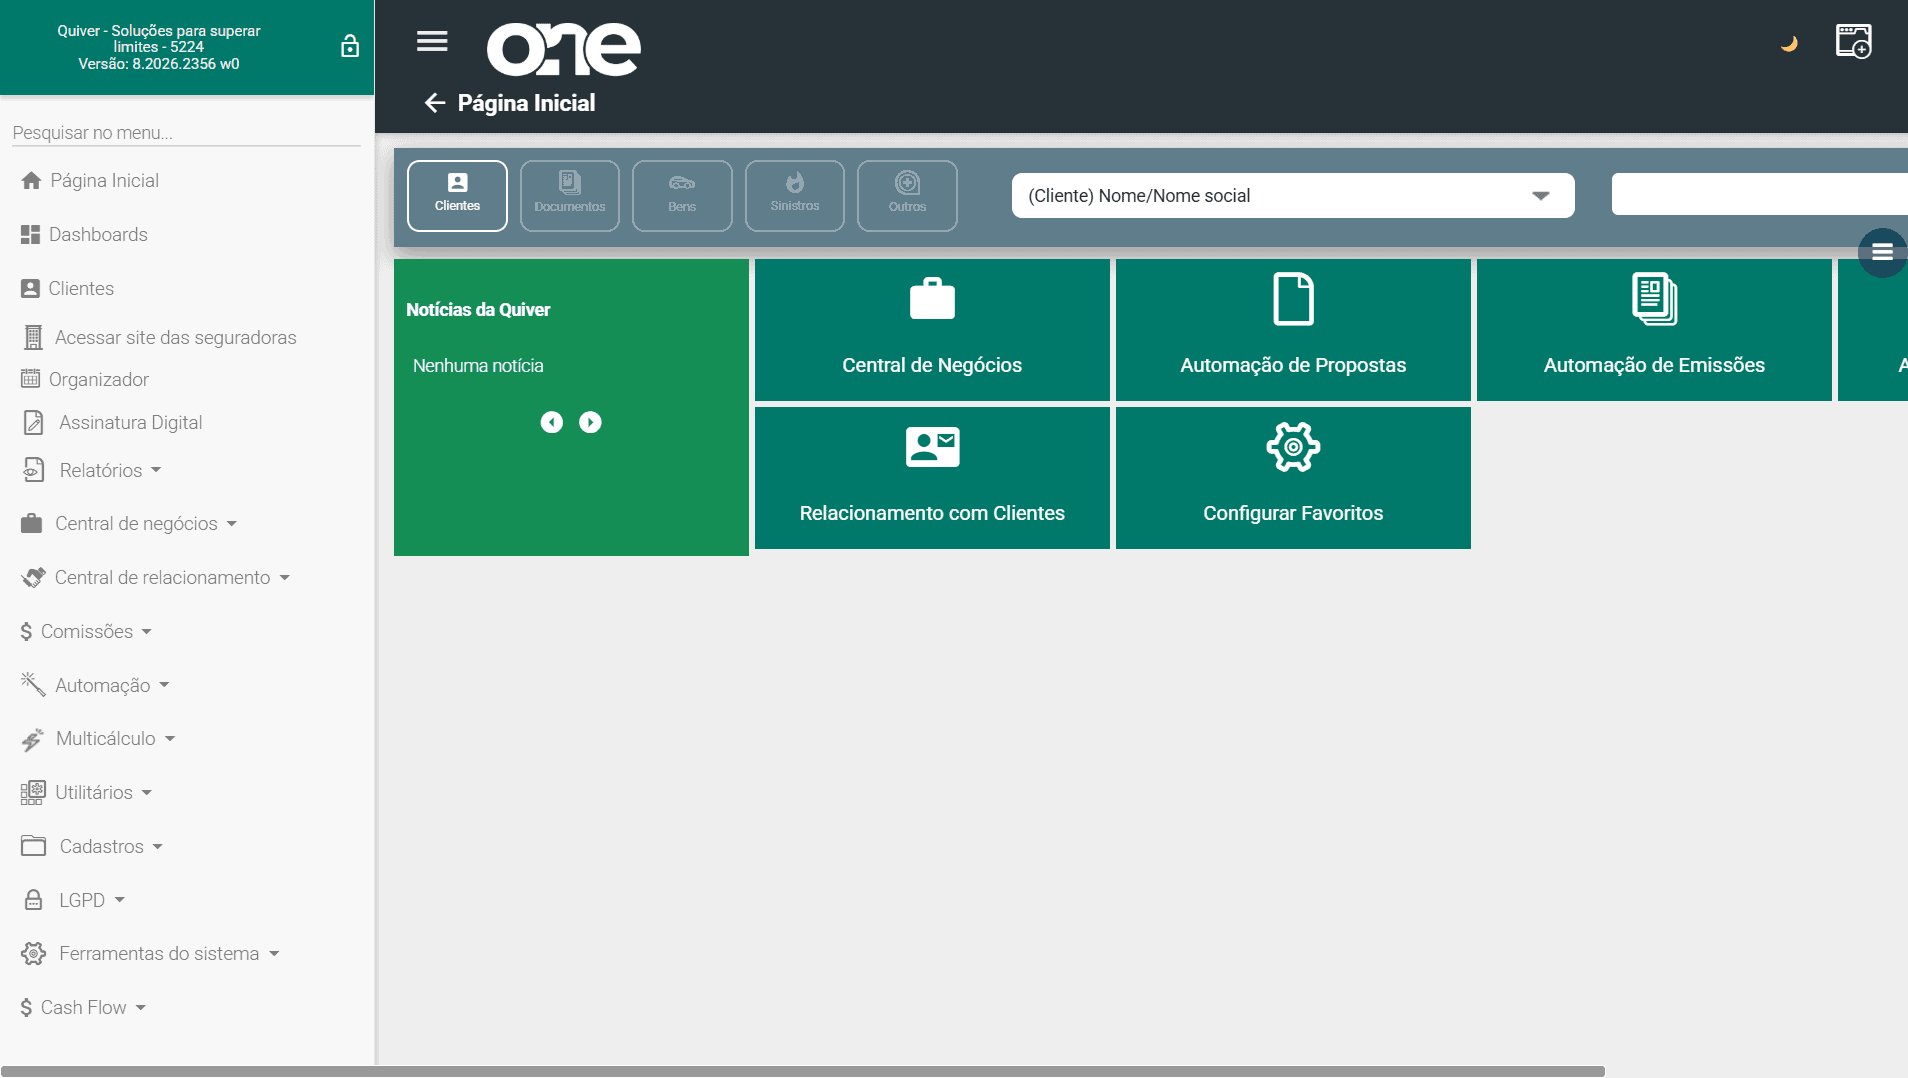The image size is (1908, 1078).
Task: Select the Outros search tab
Action: (x=907, y=195)
